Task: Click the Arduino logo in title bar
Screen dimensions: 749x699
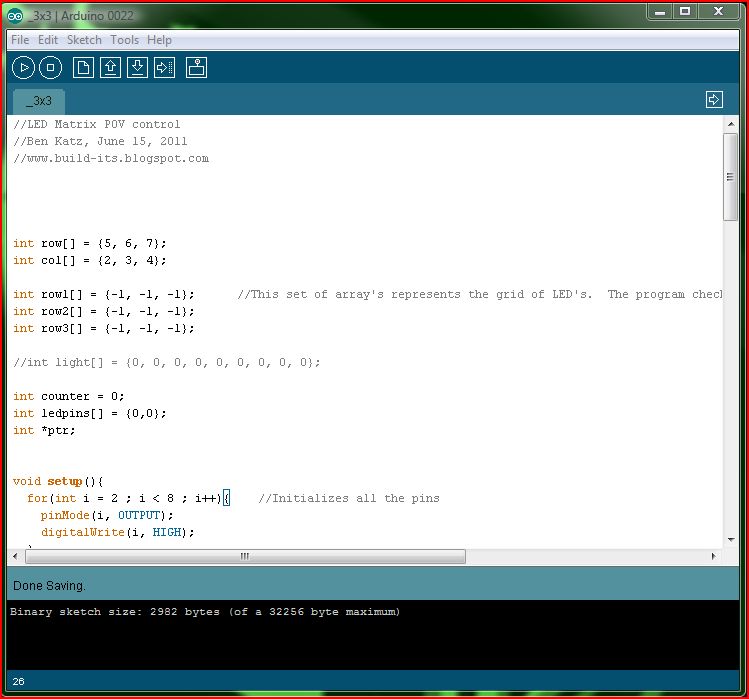Action: click(15, 16)
